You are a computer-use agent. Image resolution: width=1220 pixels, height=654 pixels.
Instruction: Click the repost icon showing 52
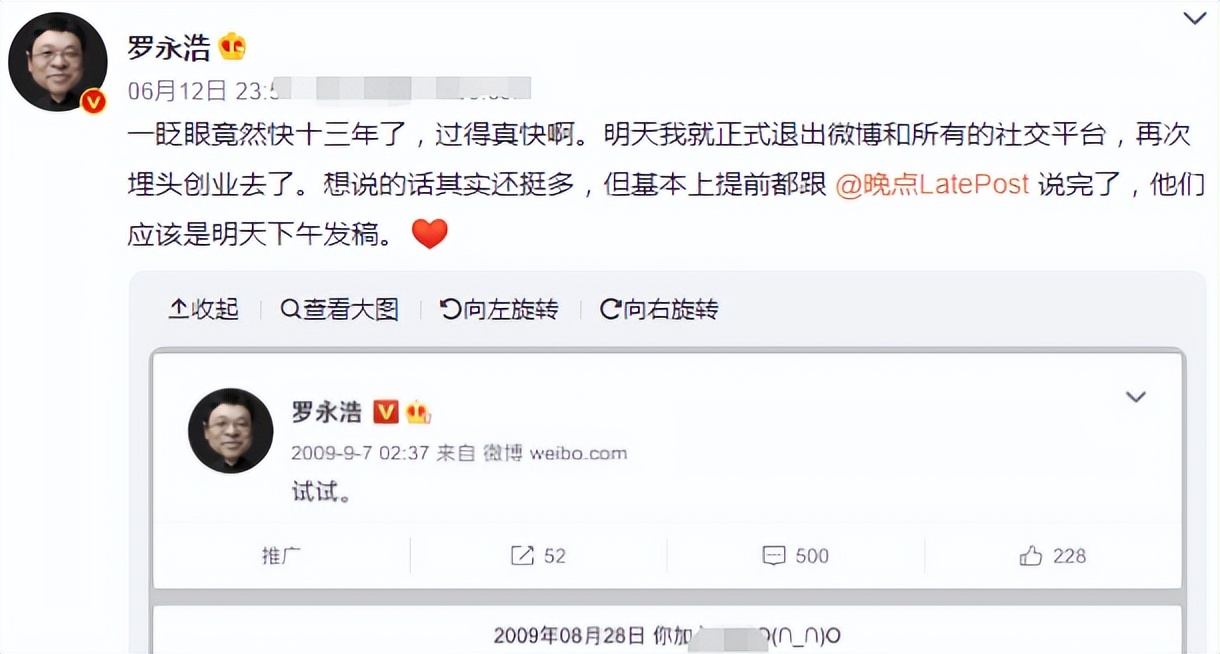coord(538,556)
